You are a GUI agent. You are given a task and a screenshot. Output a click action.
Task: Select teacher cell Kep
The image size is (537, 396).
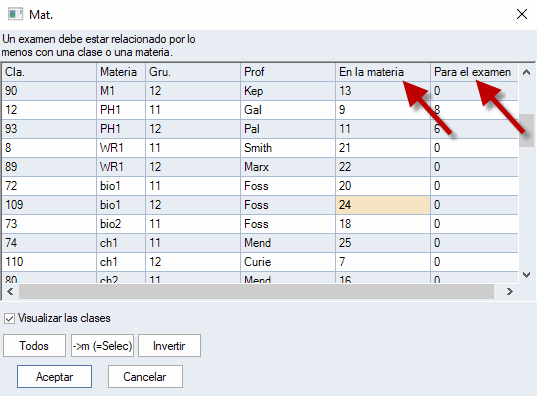pyautogui.click(x=288, y=91)
